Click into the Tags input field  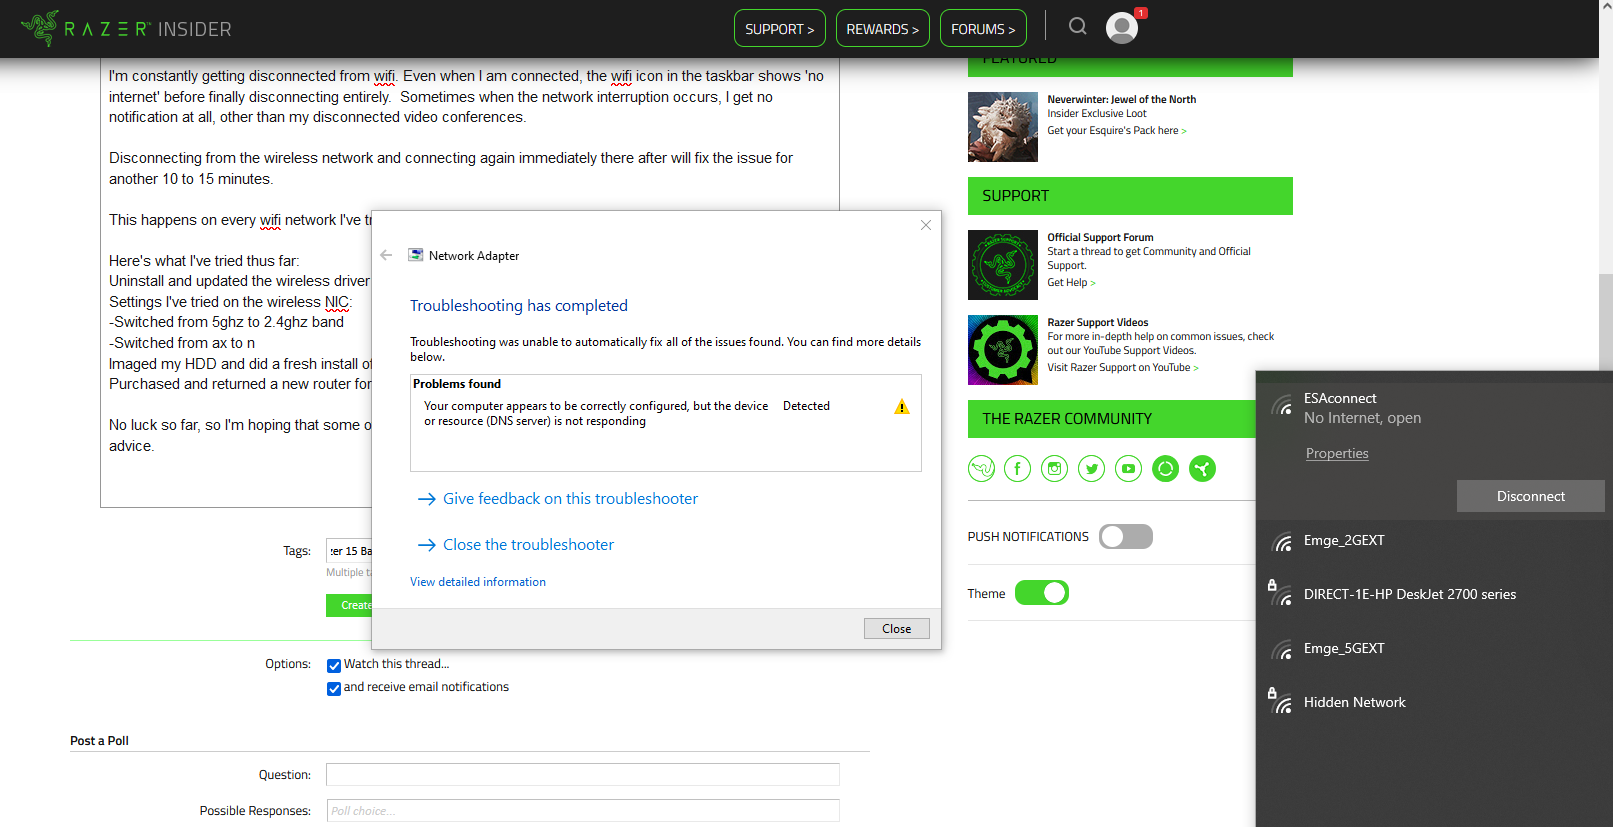pos(349,551)
